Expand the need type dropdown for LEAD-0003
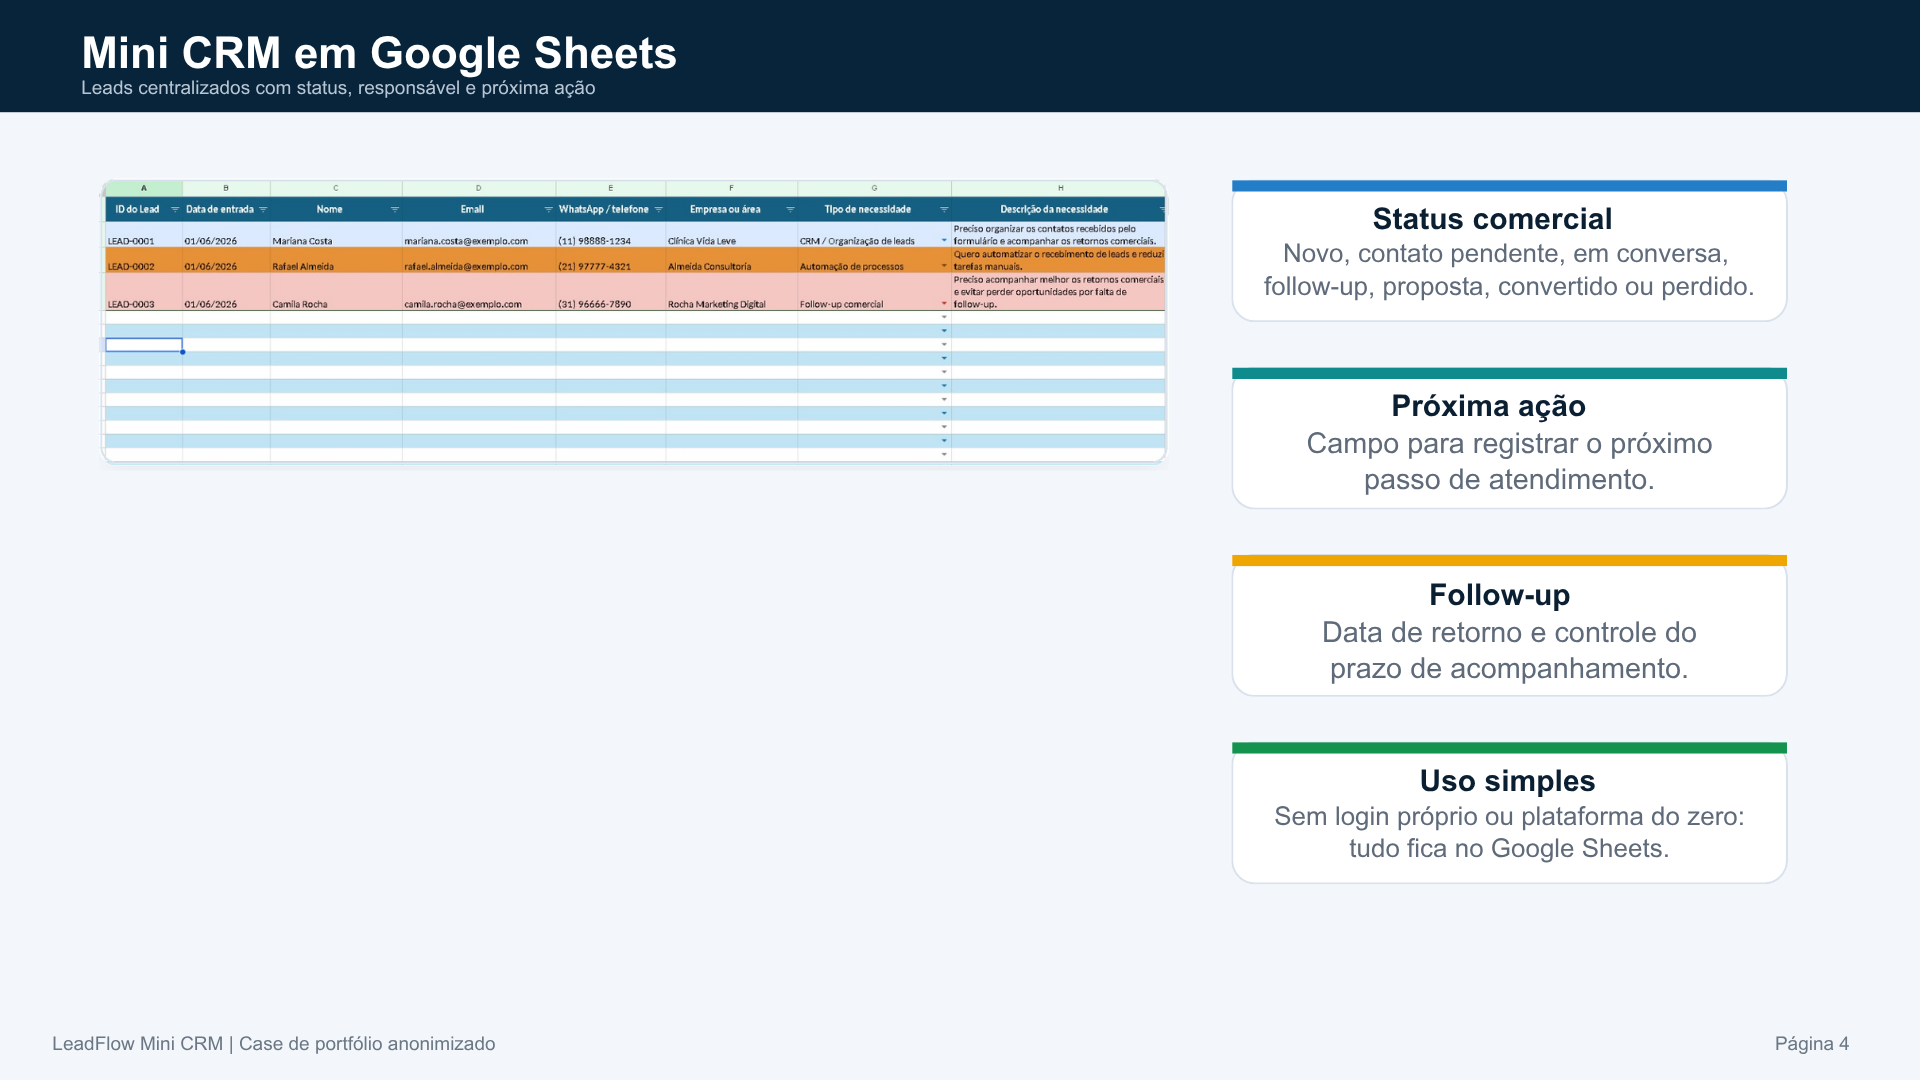Screen dimensions: 1920x1080 point(944,303)
